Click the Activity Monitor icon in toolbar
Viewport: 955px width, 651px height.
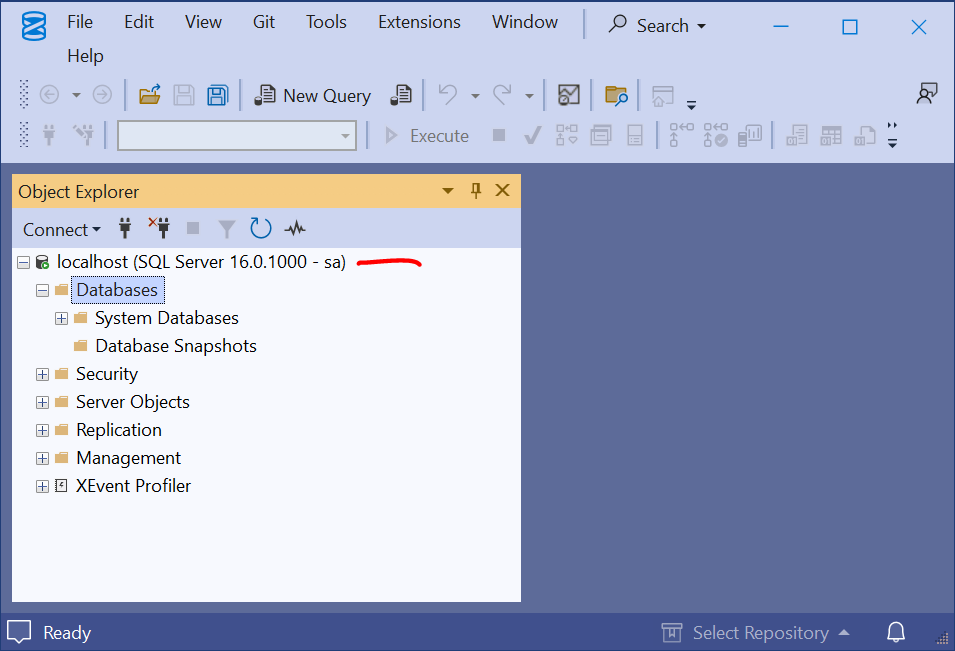click(x=568, y=96)
